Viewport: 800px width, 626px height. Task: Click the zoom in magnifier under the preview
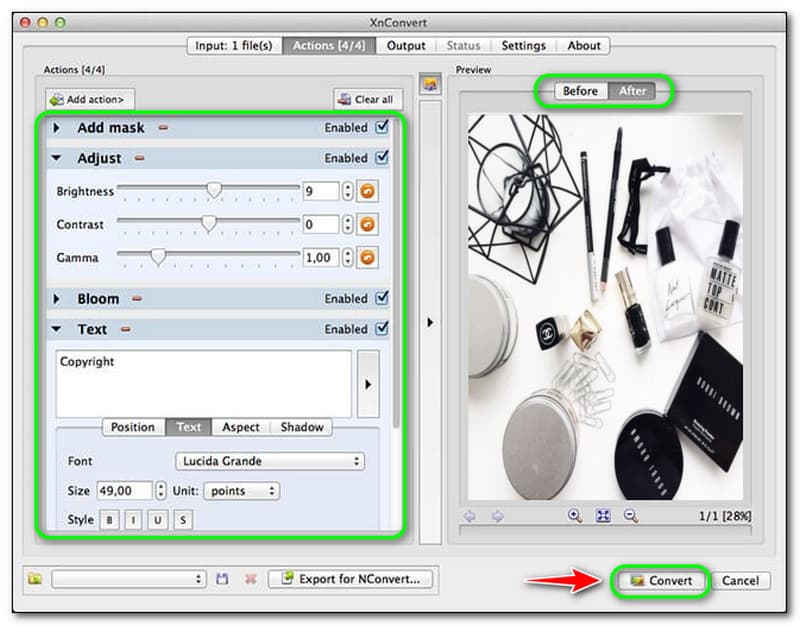point(575,516)
